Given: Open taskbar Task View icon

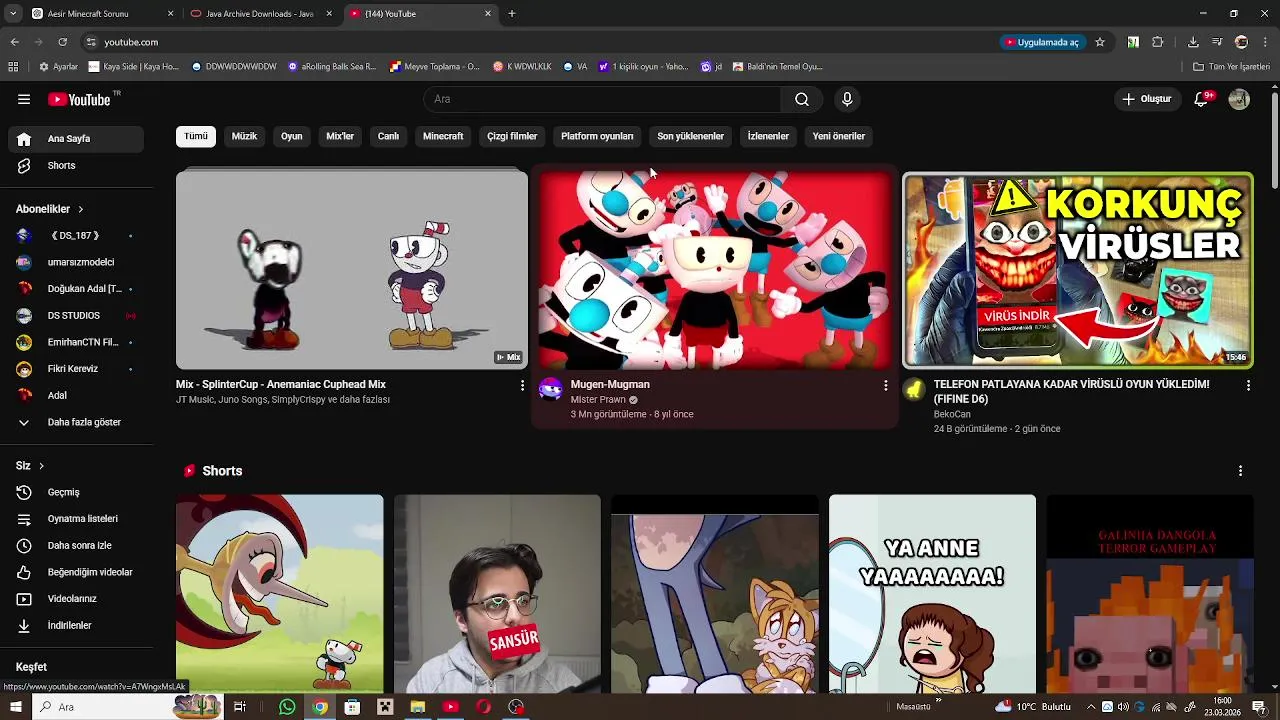Looking at the screenshot, I should click(x=240, y=707).
